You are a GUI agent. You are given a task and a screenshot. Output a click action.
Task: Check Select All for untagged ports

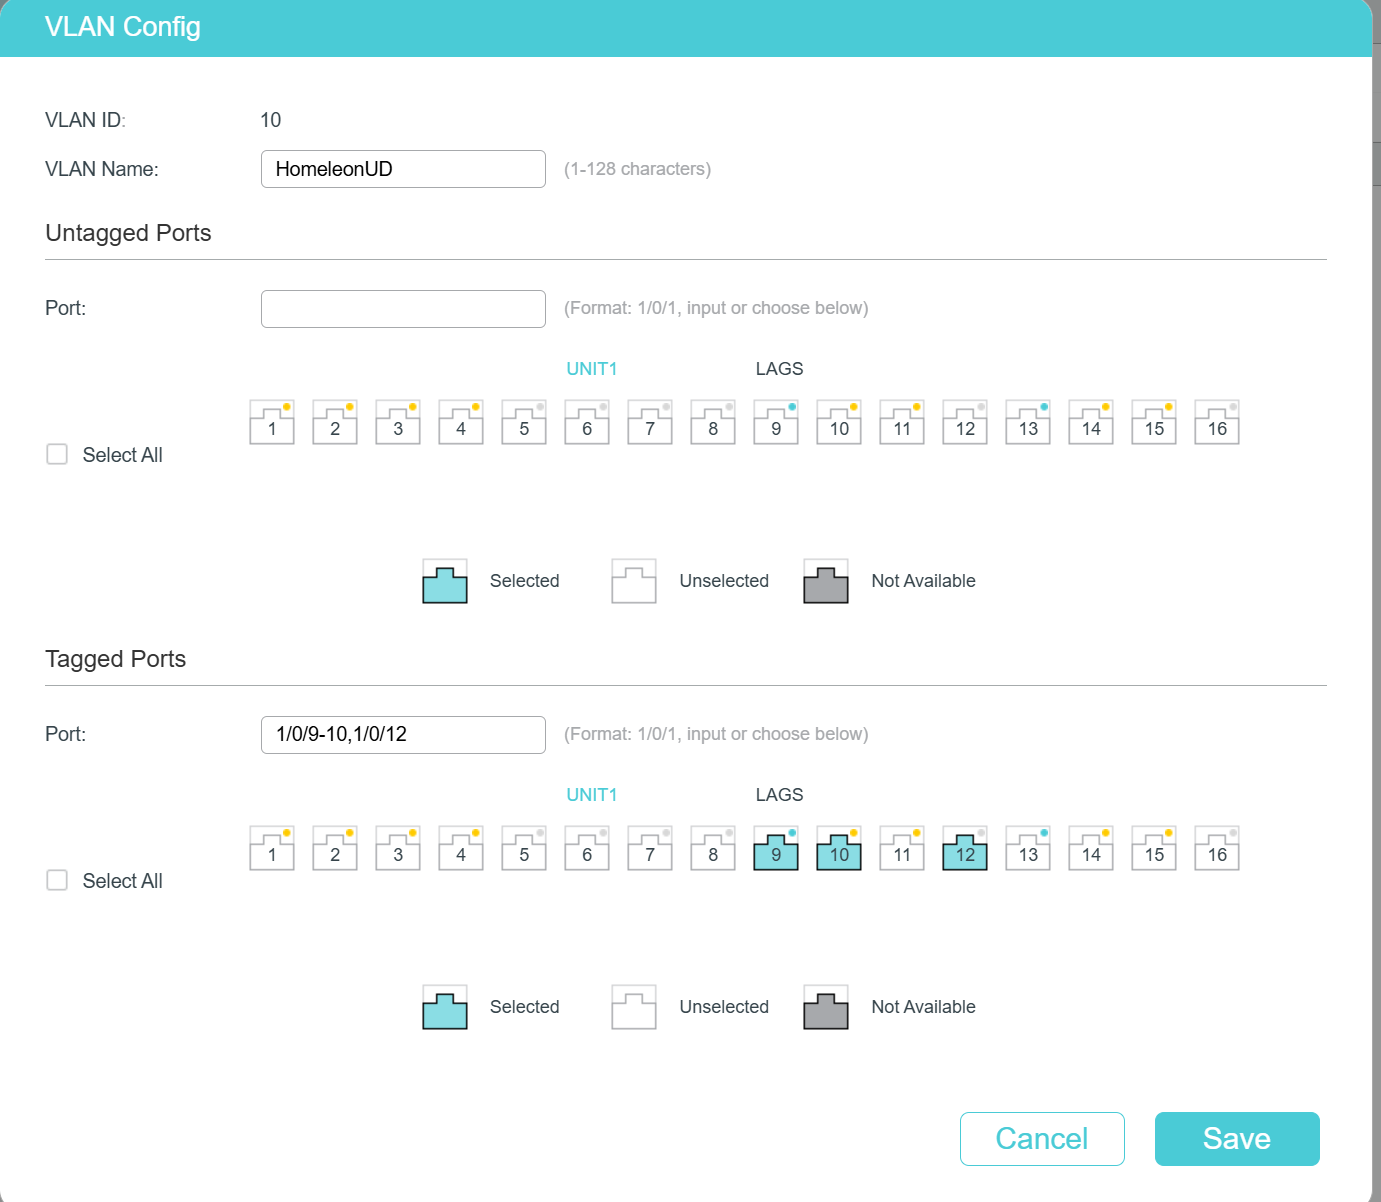tap(58, 455)
